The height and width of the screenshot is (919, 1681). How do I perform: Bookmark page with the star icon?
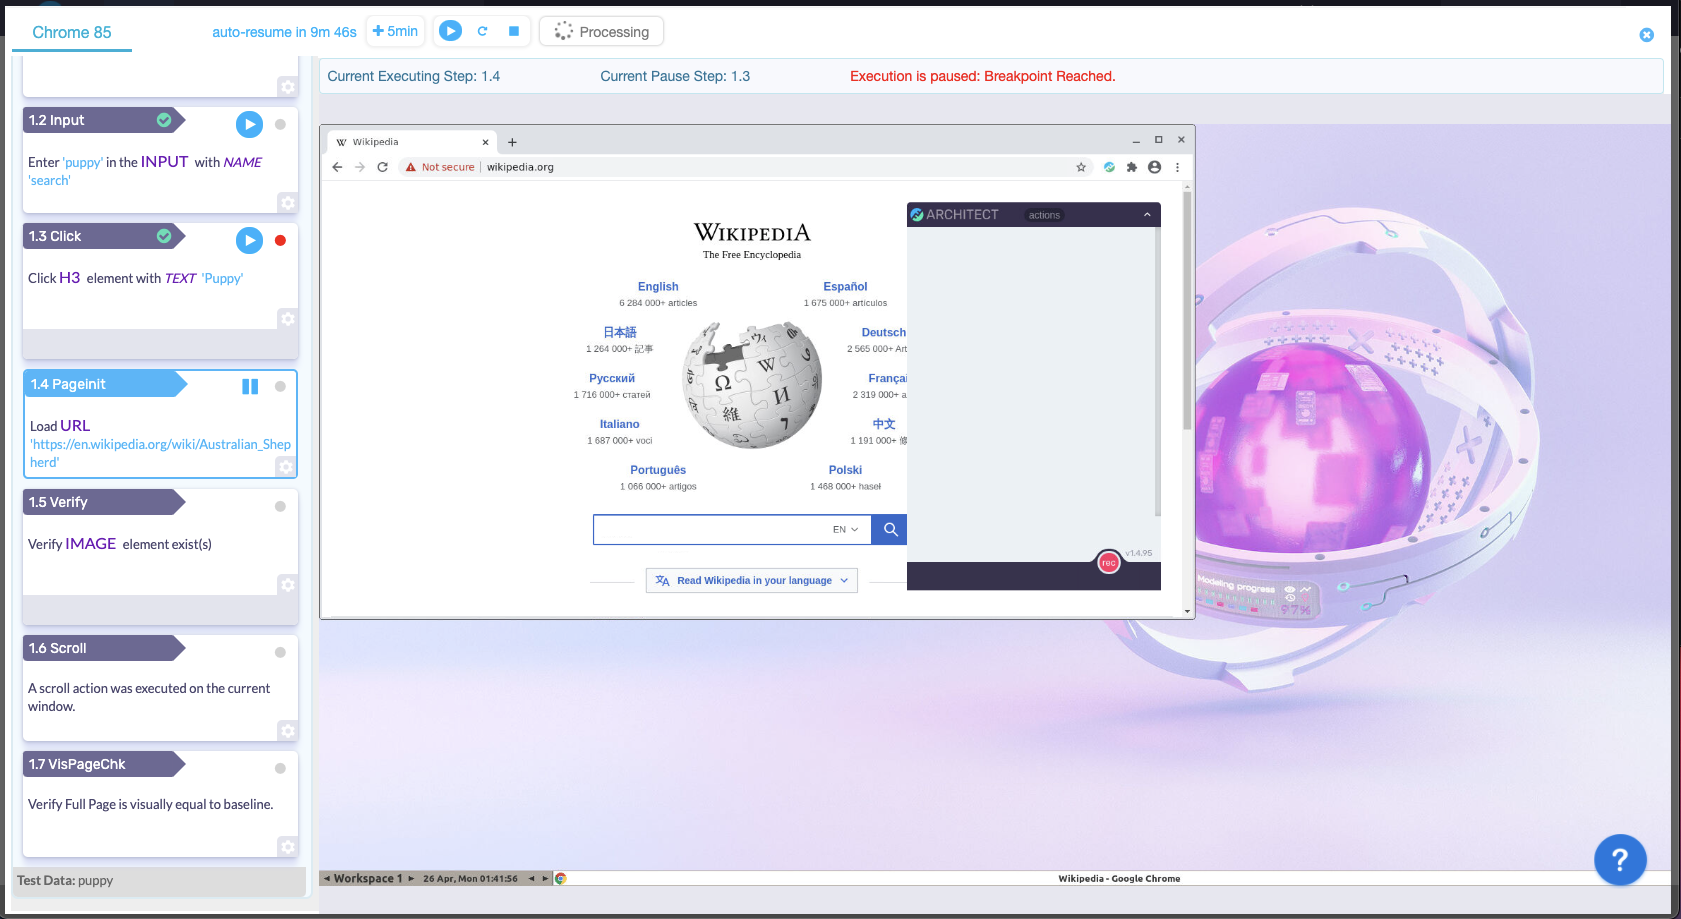(1081, 167)
